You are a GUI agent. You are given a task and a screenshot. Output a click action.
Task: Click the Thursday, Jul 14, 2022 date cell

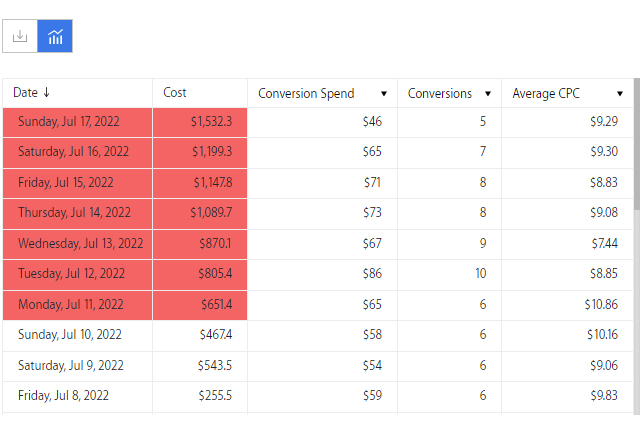click(x=77, y=213)
